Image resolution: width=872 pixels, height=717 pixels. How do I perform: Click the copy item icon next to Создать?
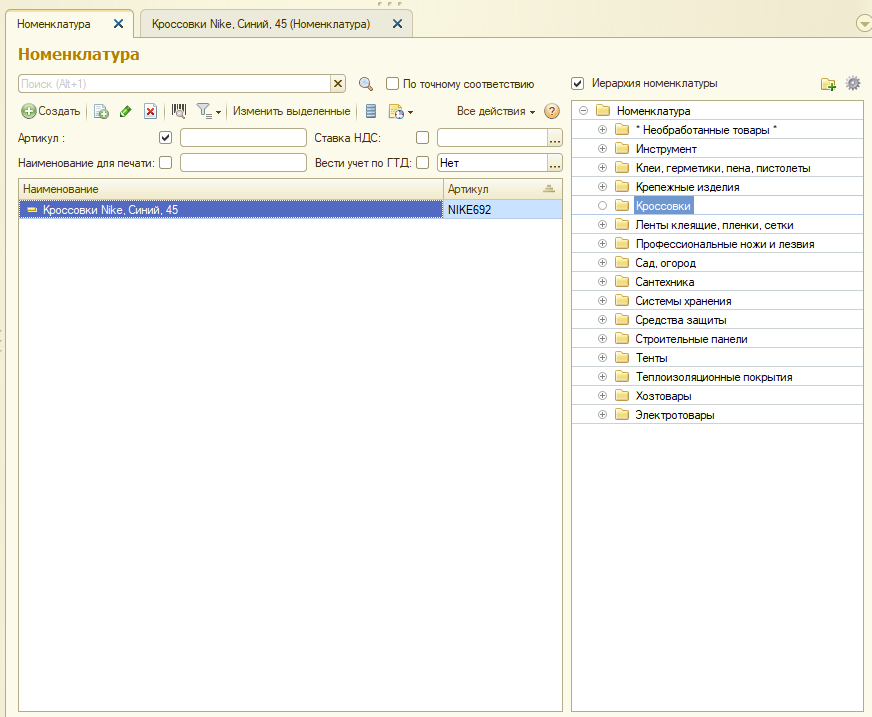(101, 112)
